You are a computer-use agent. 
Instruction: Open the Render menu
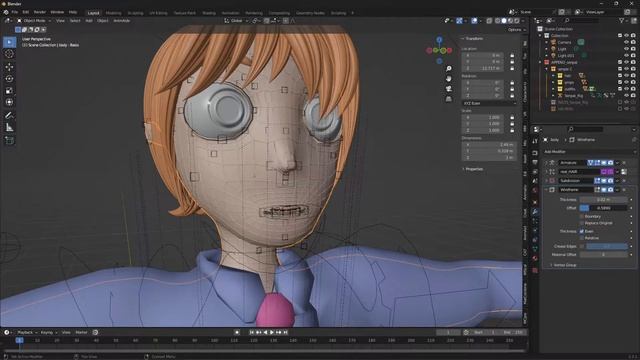[40, 12]
